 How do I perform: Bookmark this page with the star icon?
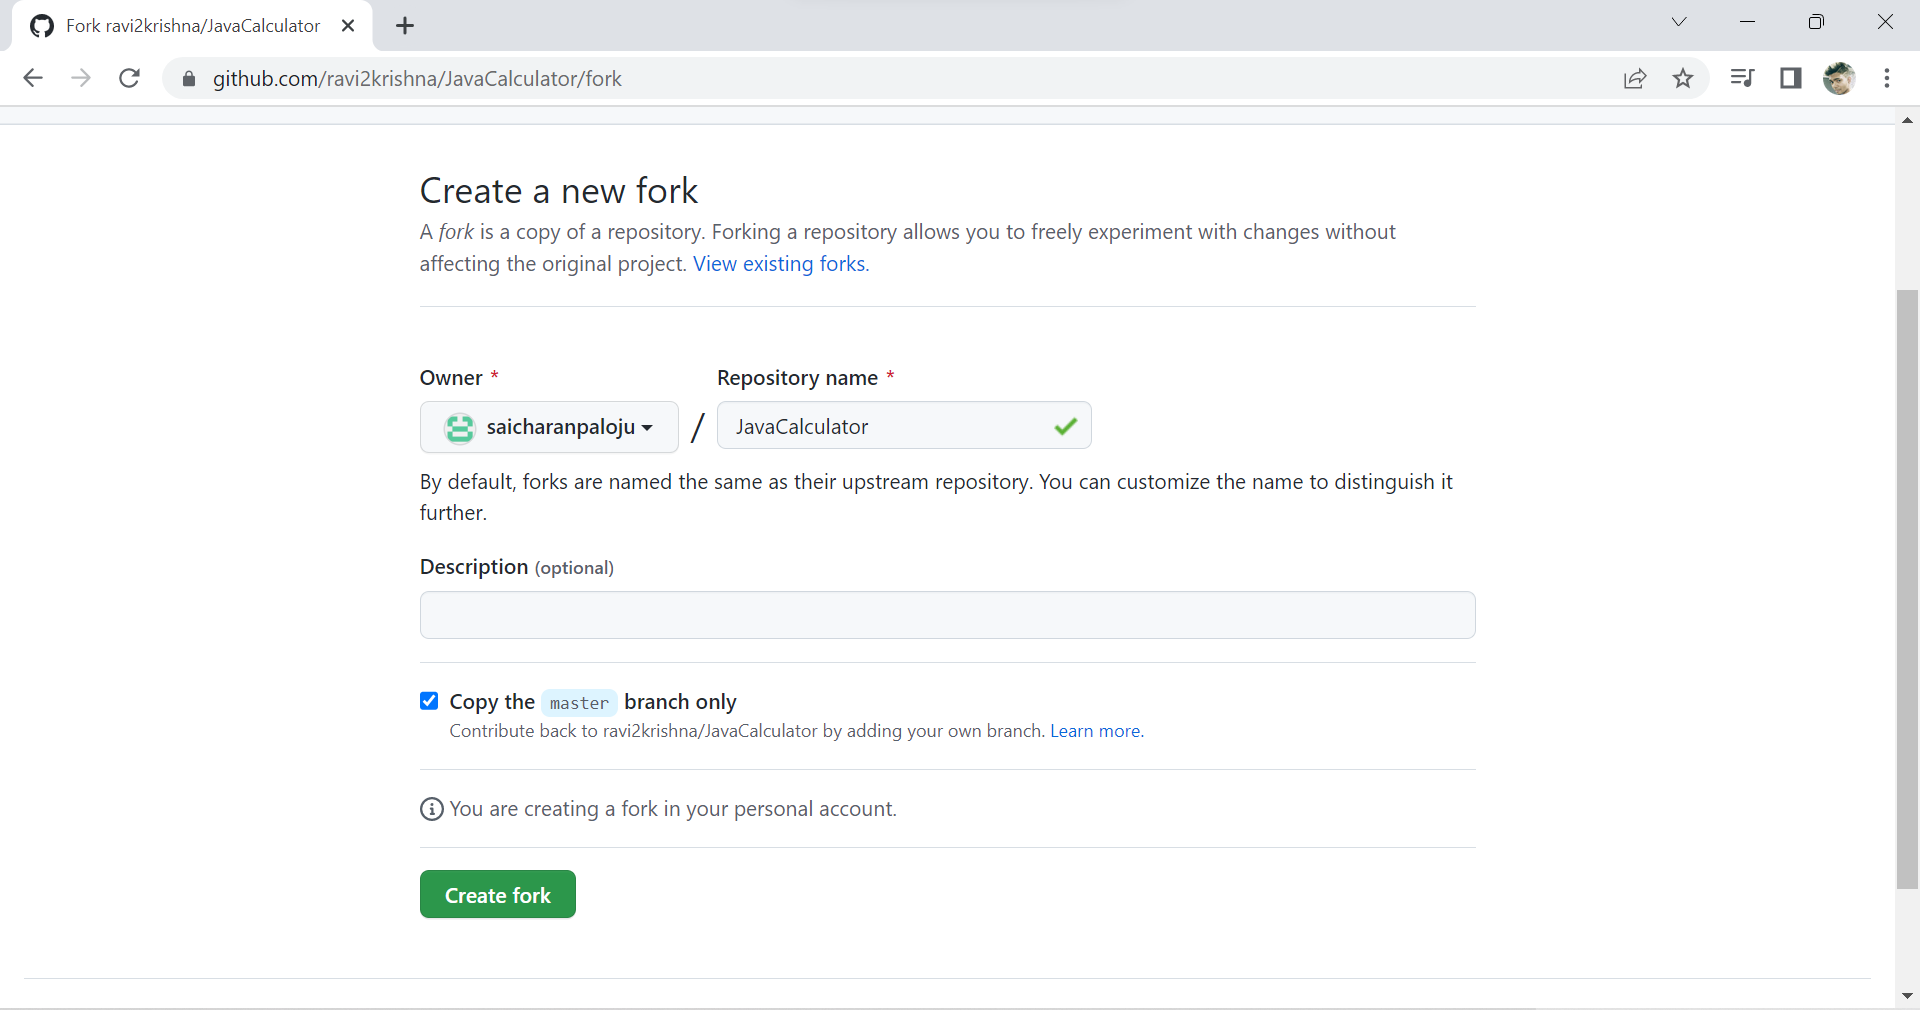click(x=1683, y=78)
